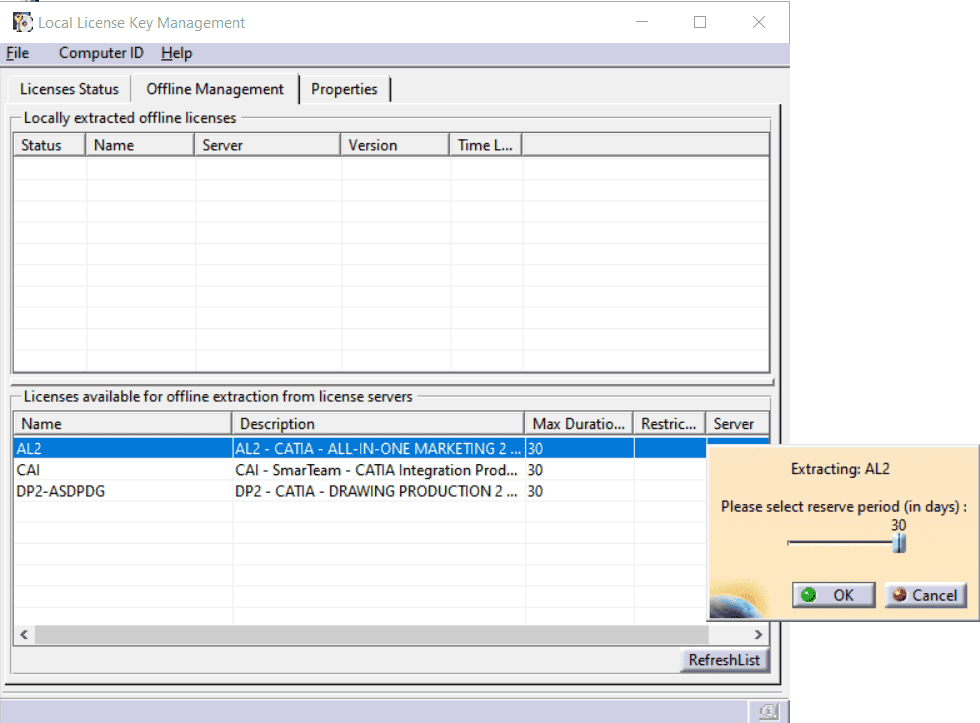Click the Description column header
Viewport: 980px width, 723px height.
pyautogui.click(x=378, y=424)
